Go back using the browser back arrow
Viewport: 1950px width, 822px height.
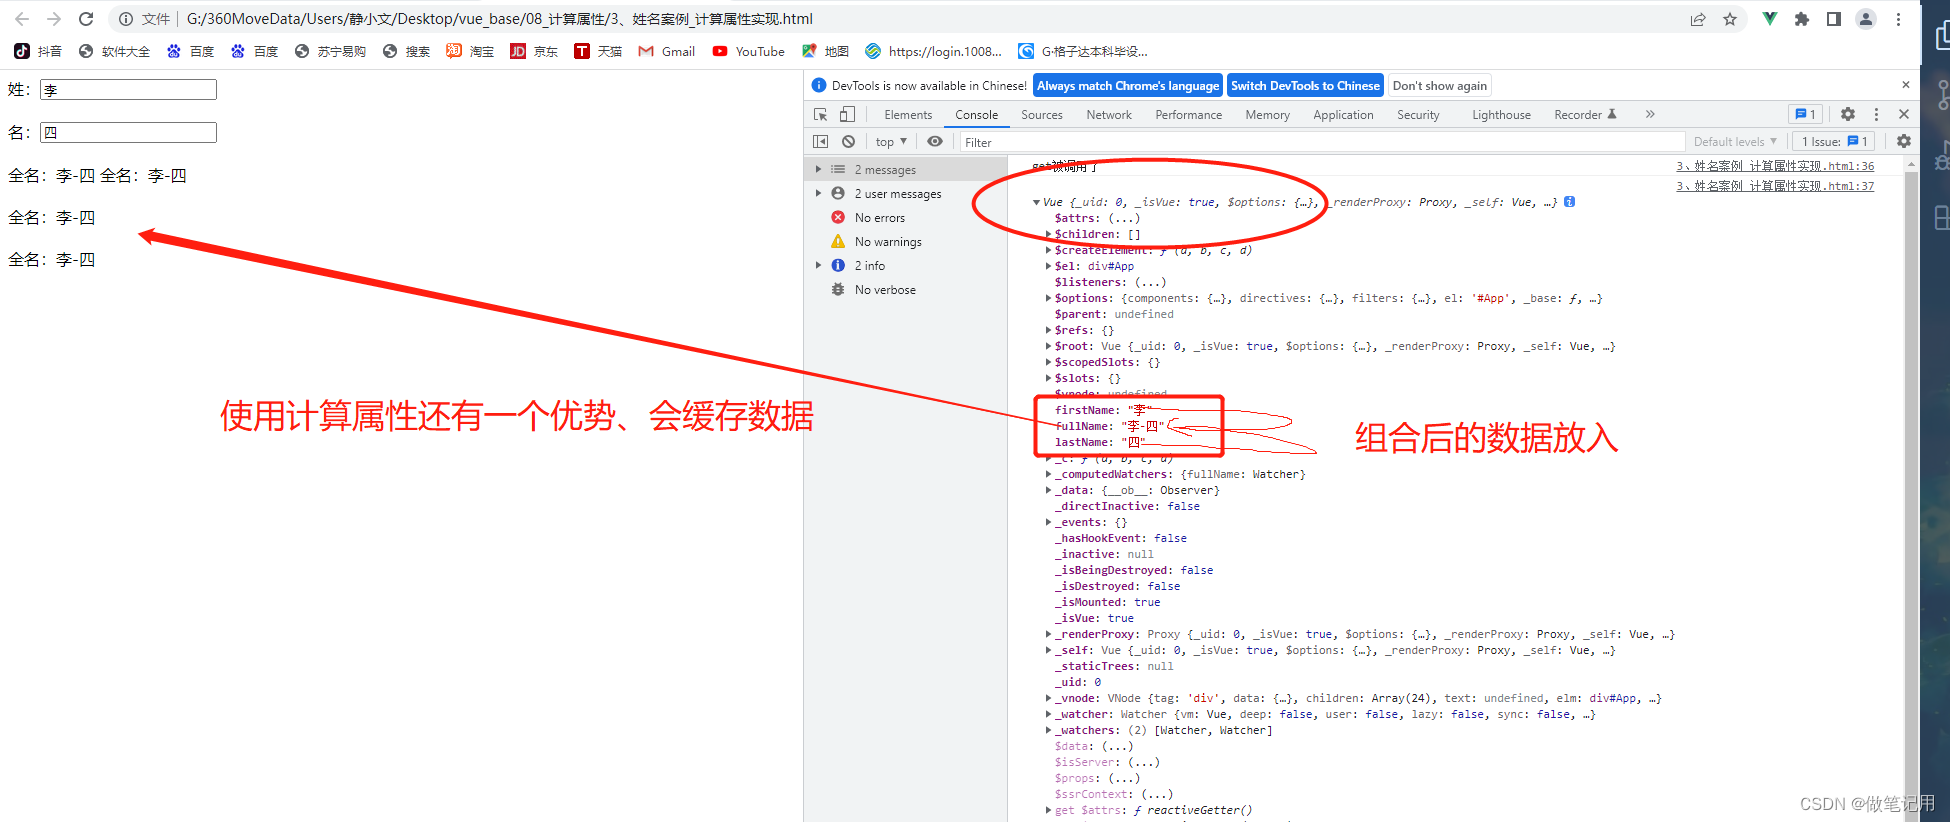[x=22, y=19]
